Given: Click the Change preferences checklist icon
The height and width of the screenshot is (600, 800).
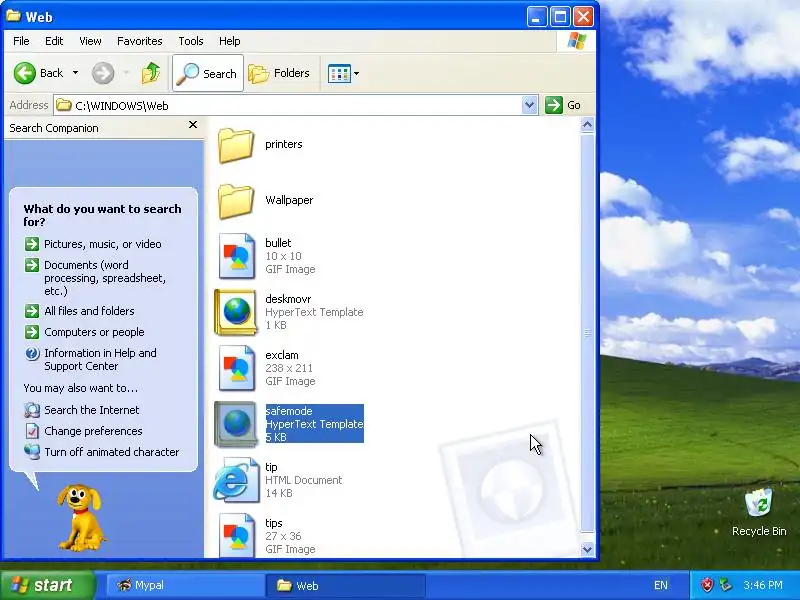Looking at the screenshot, I should tap(32, 431).
